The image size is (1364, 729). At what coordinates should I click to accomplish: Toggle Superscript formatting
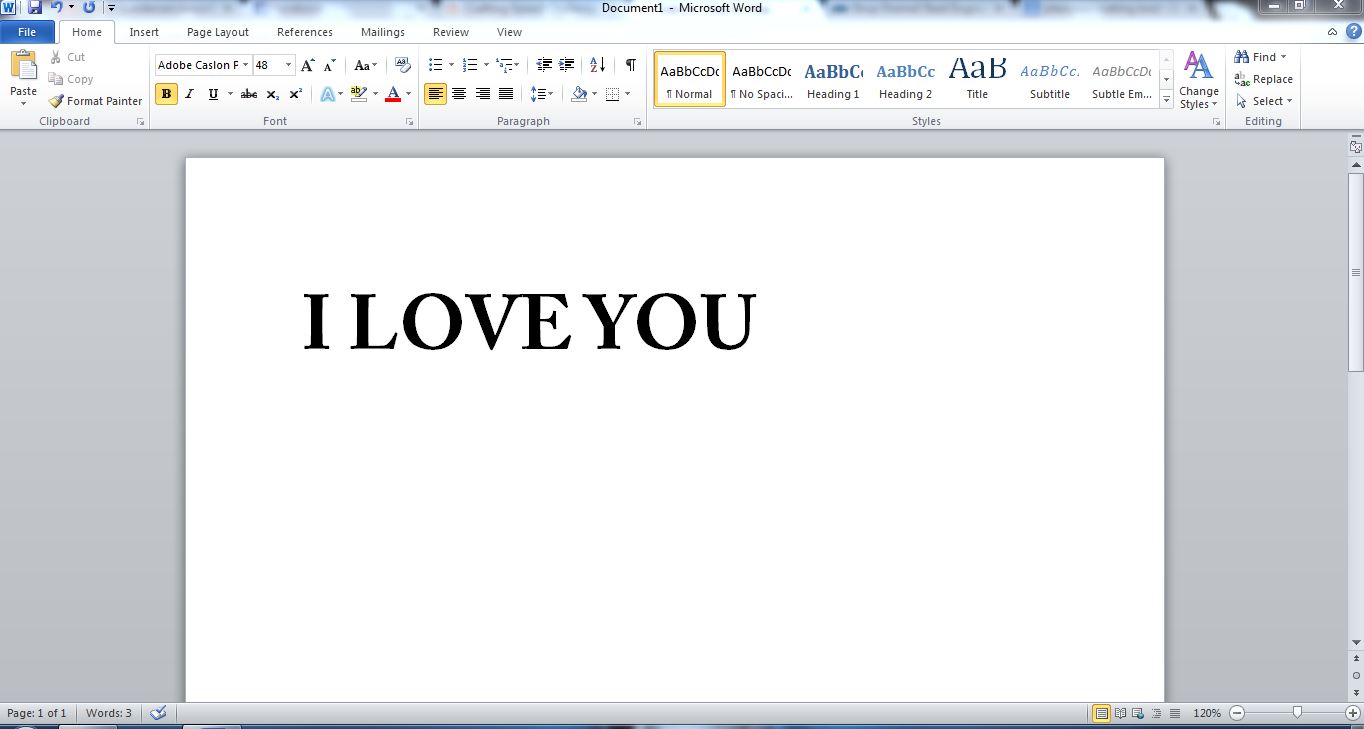click(x=296, y=94)
